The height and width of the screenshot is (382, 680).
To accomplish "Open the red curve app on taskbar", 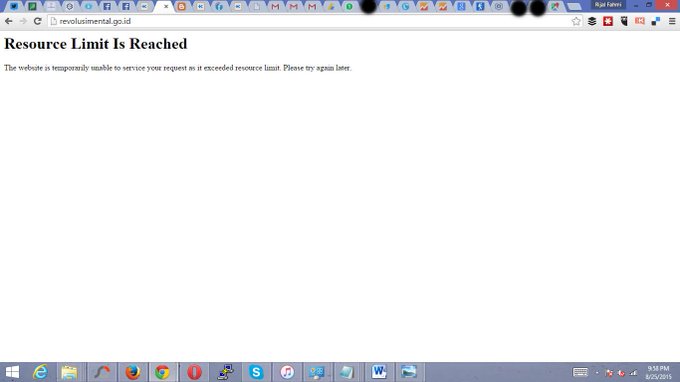I will pos(102,372).
